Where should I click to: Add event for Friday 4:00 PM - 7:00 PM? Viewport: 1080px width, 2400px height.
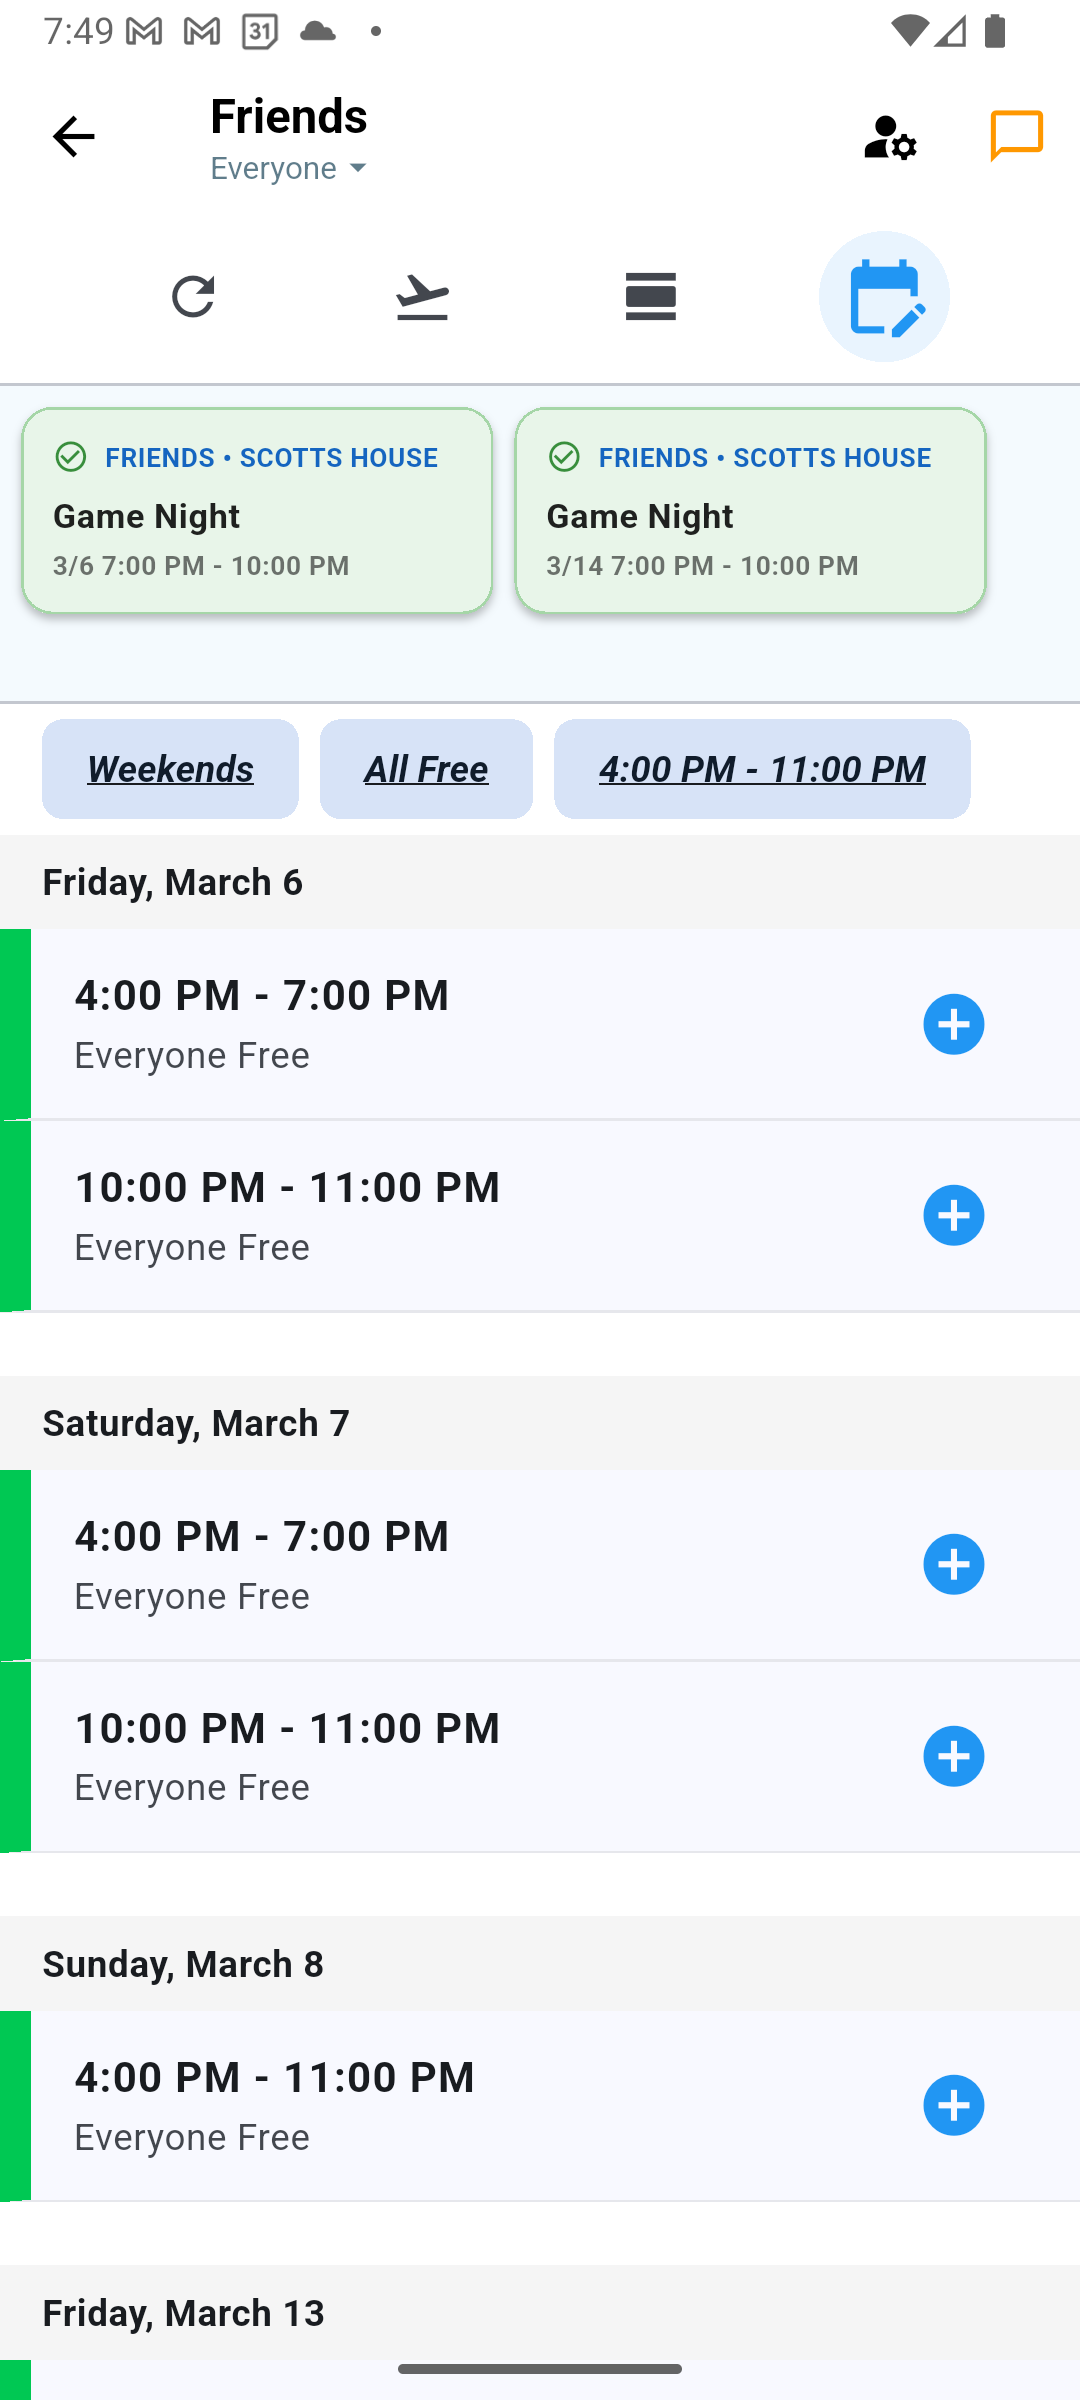coord(953,1024)
